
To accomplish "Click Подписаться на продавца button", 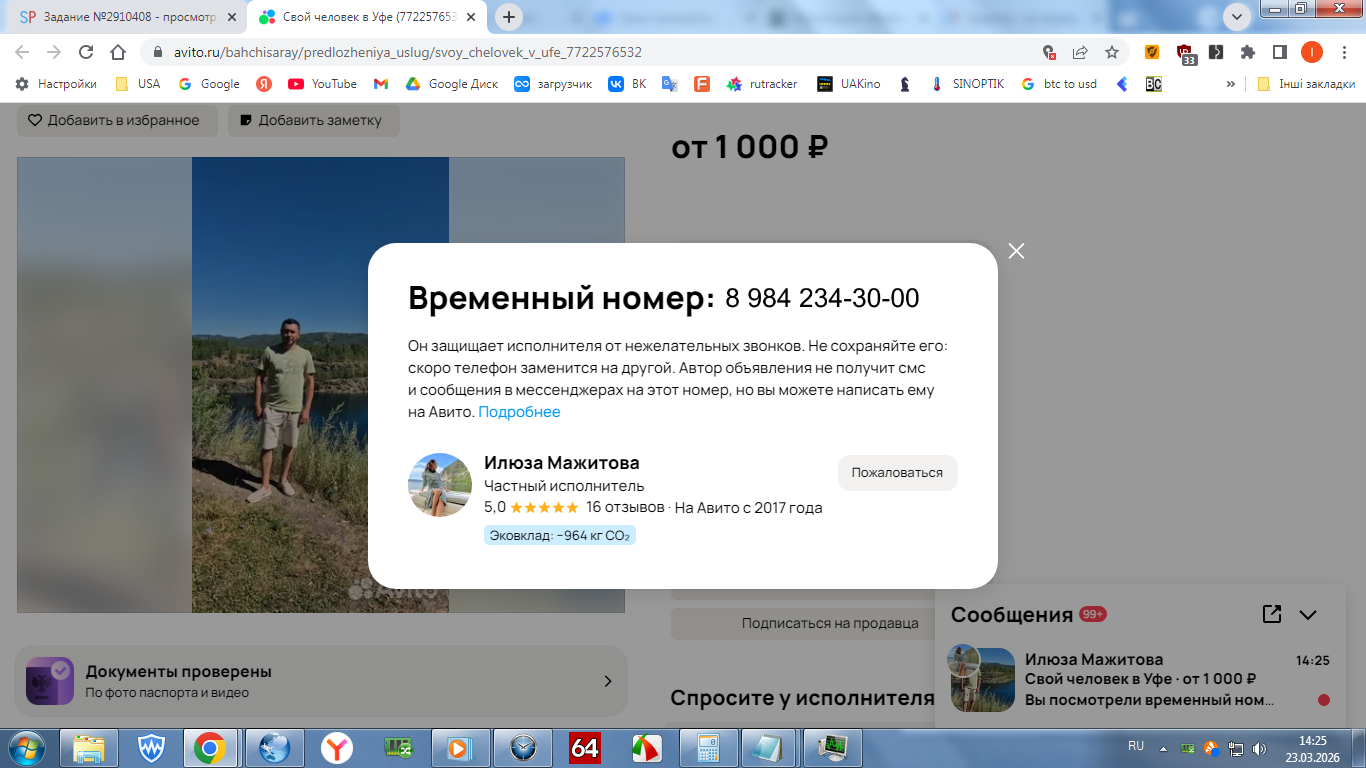I will [x=830, y=623].
